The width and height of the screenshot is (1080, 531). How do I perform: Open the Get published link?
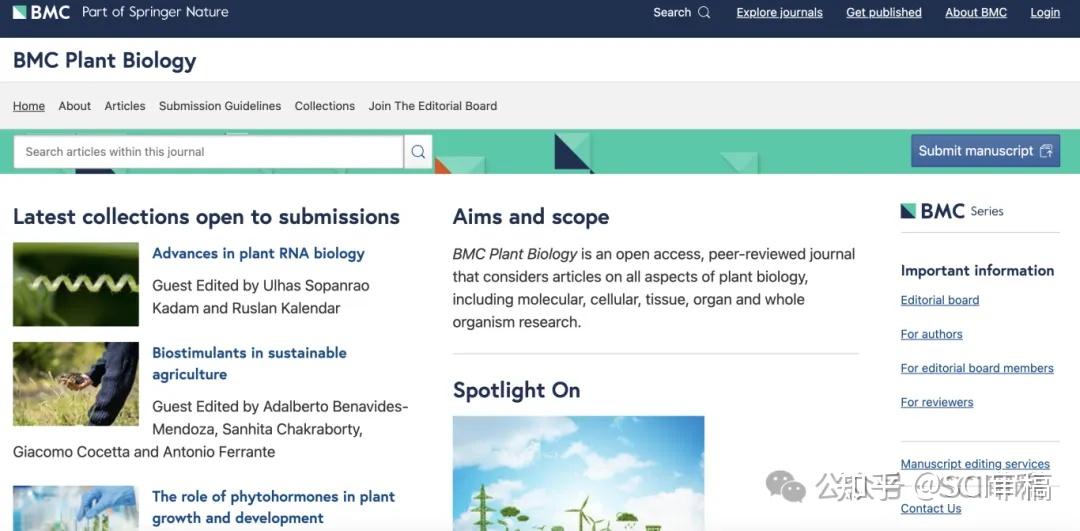pos(884,12)
